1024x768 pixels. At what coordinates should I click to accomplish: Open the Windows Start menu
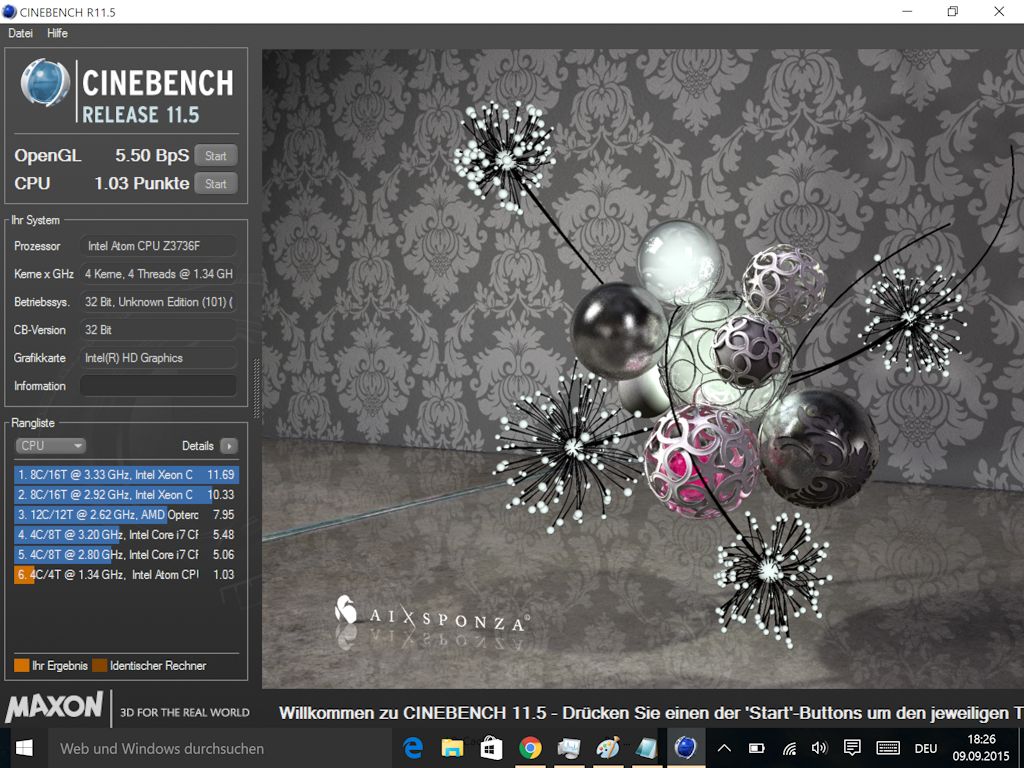click(24, 748)
